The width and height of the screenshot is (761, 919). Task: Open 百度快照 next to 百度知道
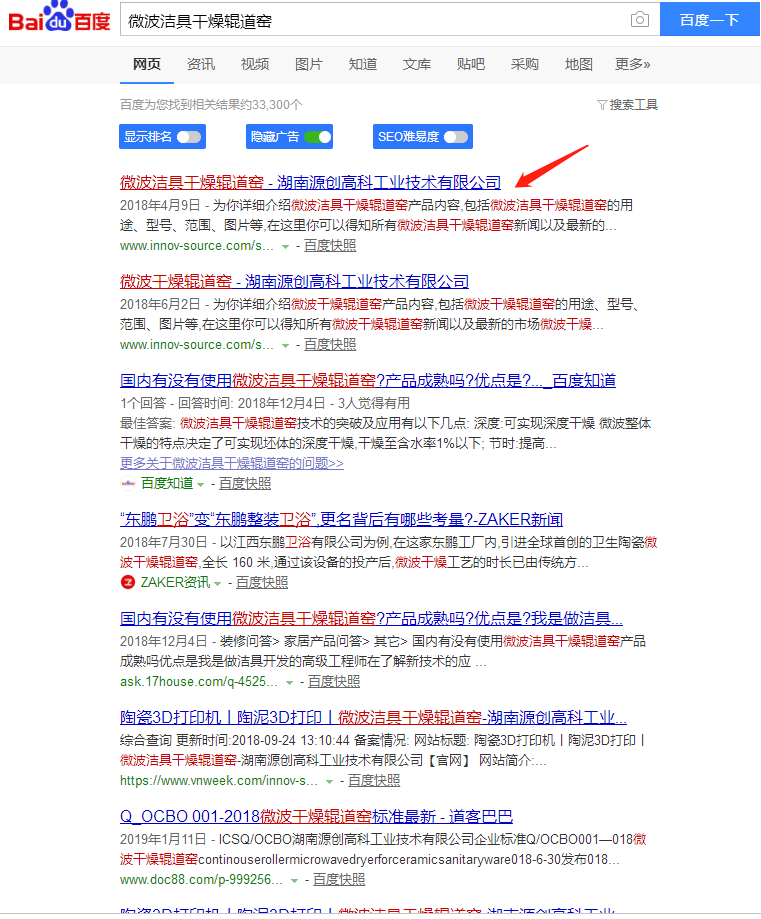[244, 484]
